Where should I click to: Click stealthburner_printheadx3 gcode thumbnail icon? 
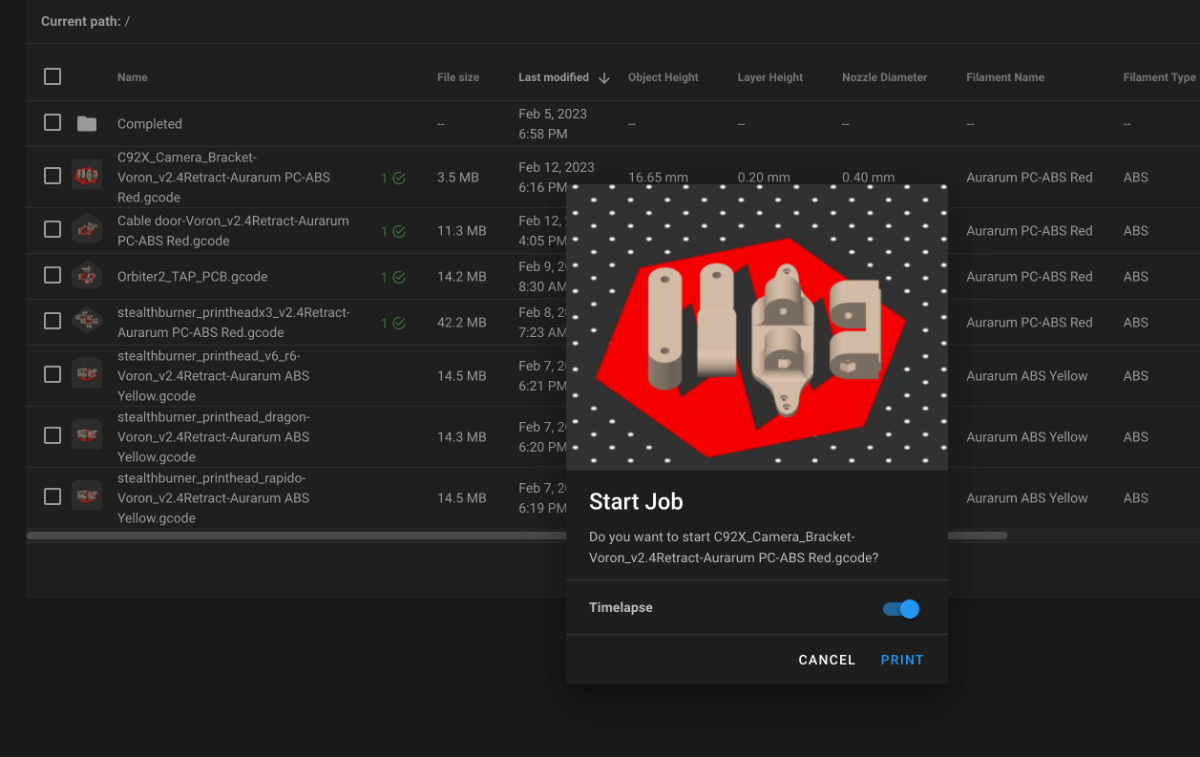(x=87, y=322)
